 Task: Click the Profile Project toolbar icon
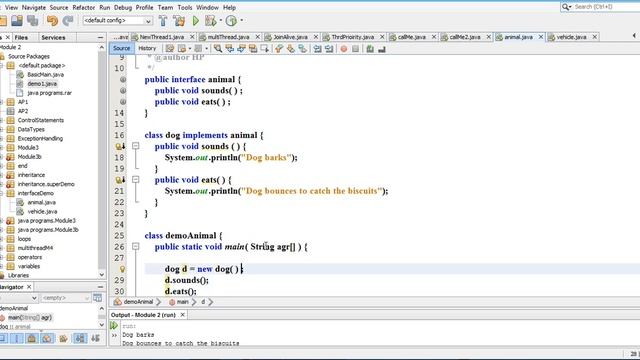[x=231, y=20]
